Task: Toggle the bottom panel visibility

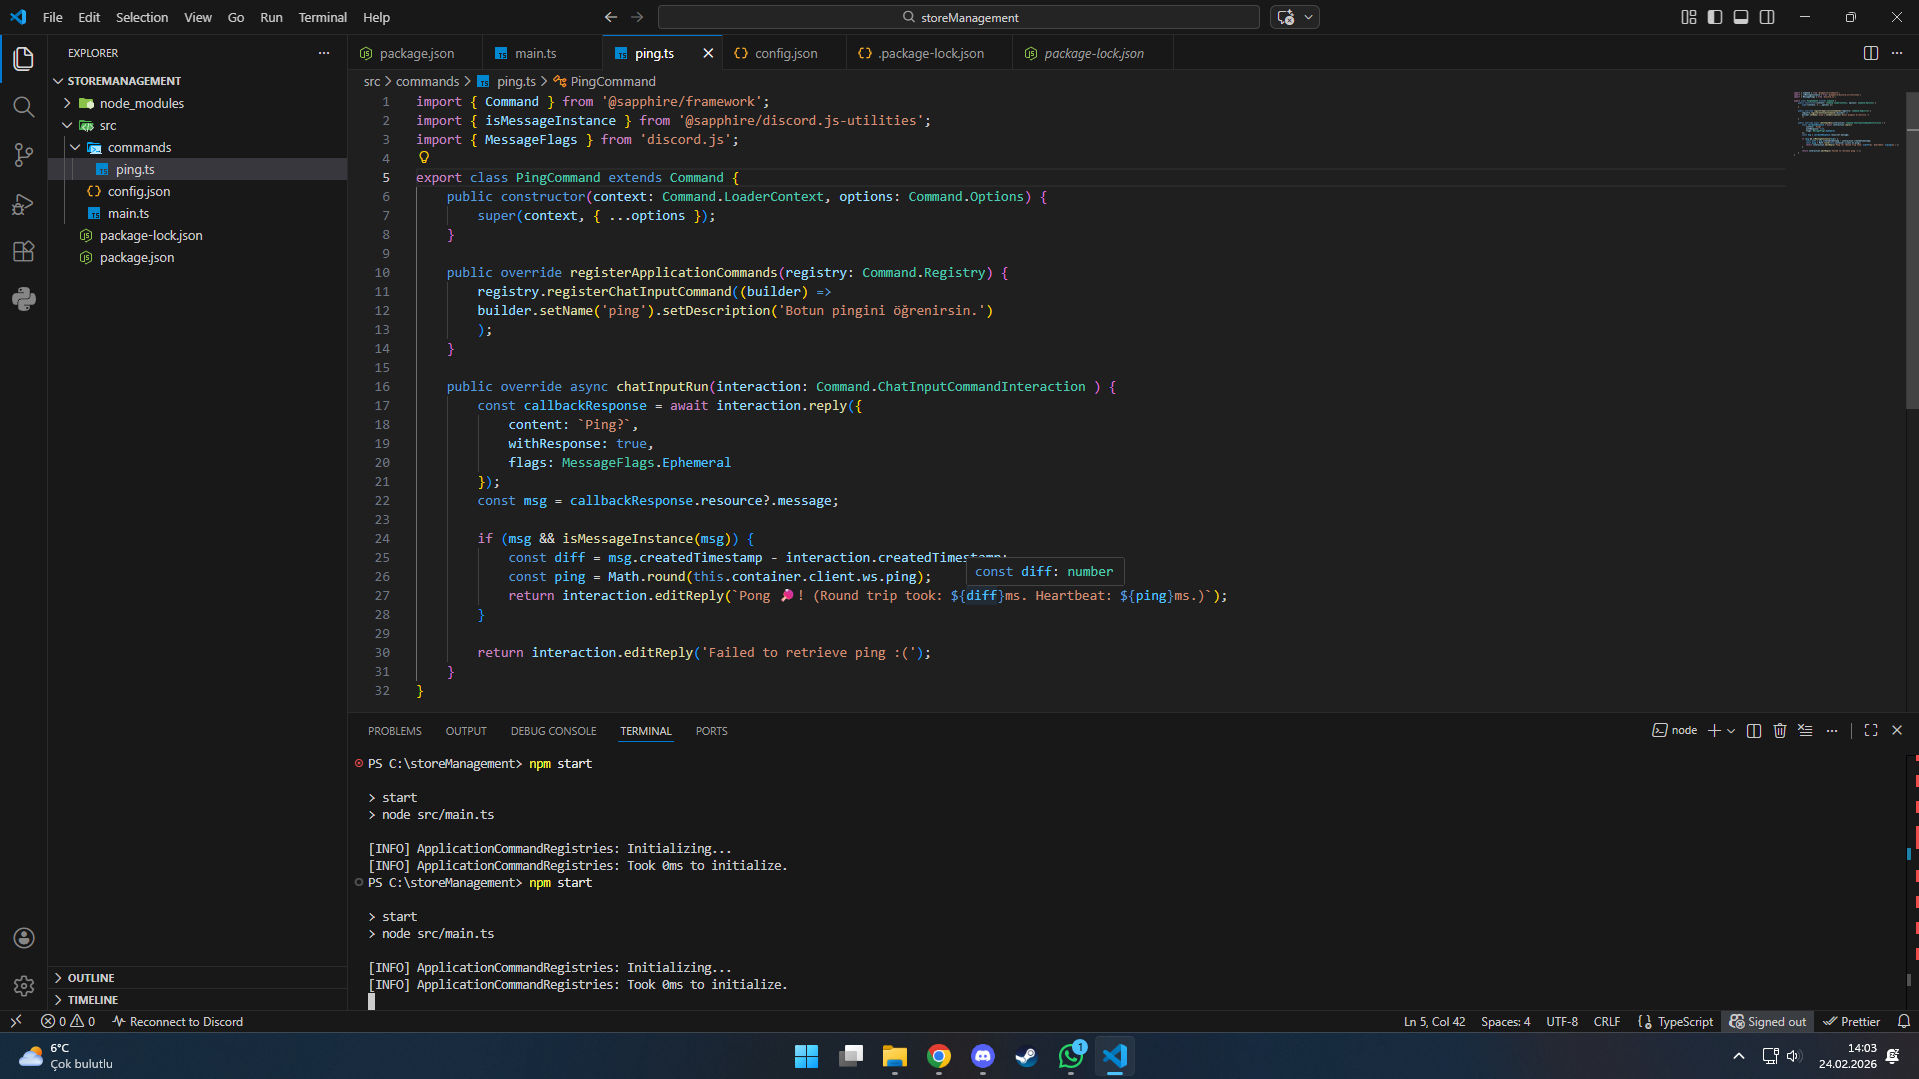Action: coord(1741,17)
